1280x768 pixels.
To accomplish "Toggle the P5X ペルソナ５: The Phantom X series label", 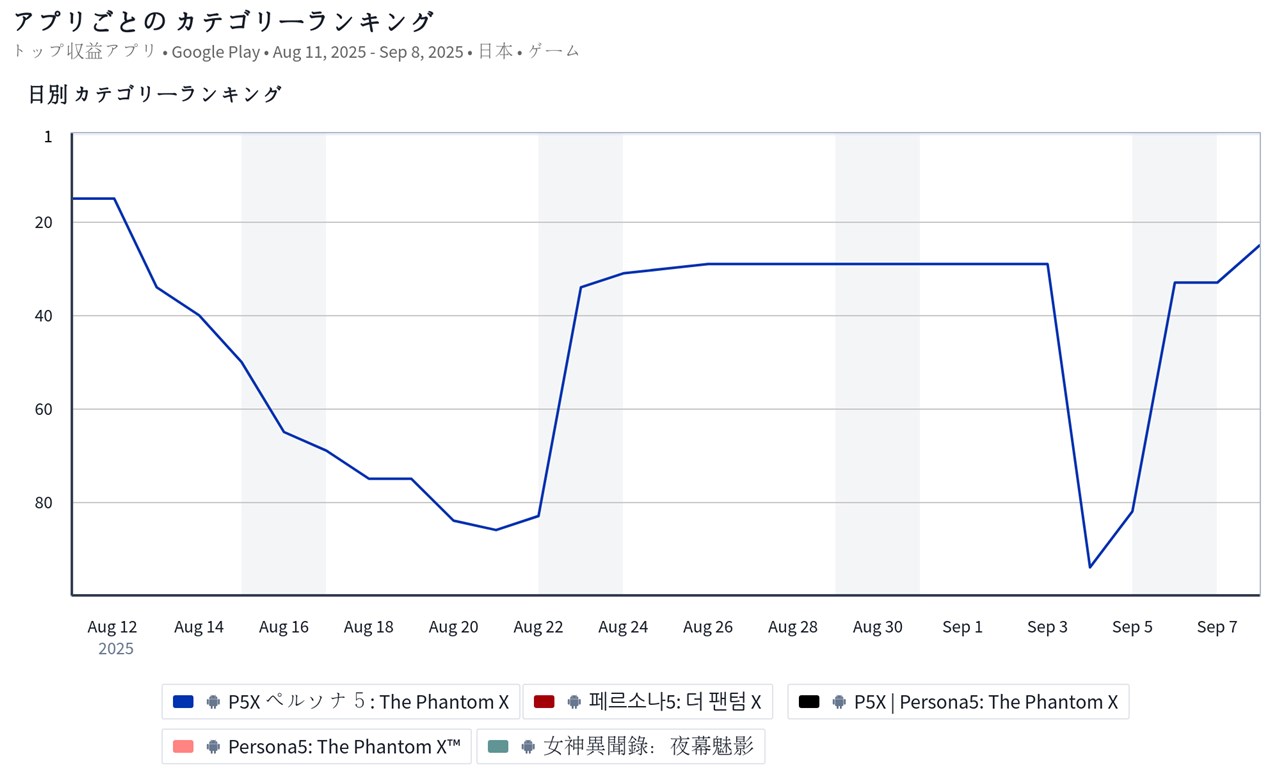I will click(368, 702).
